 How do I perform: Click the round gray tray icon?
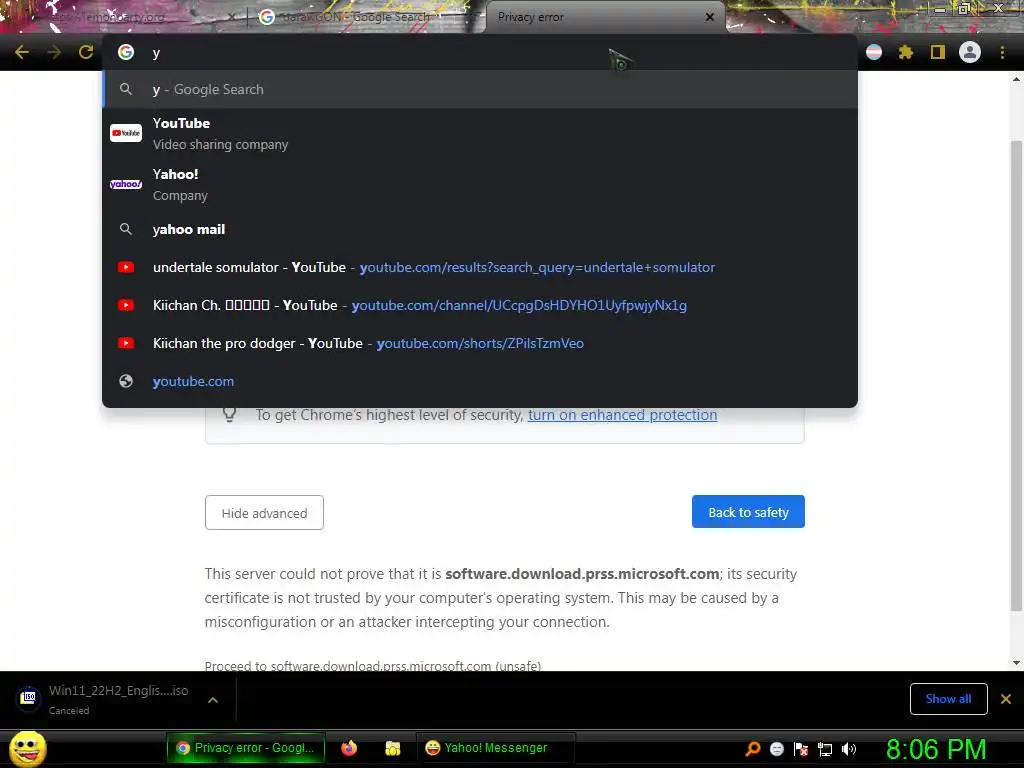(776, 748)
